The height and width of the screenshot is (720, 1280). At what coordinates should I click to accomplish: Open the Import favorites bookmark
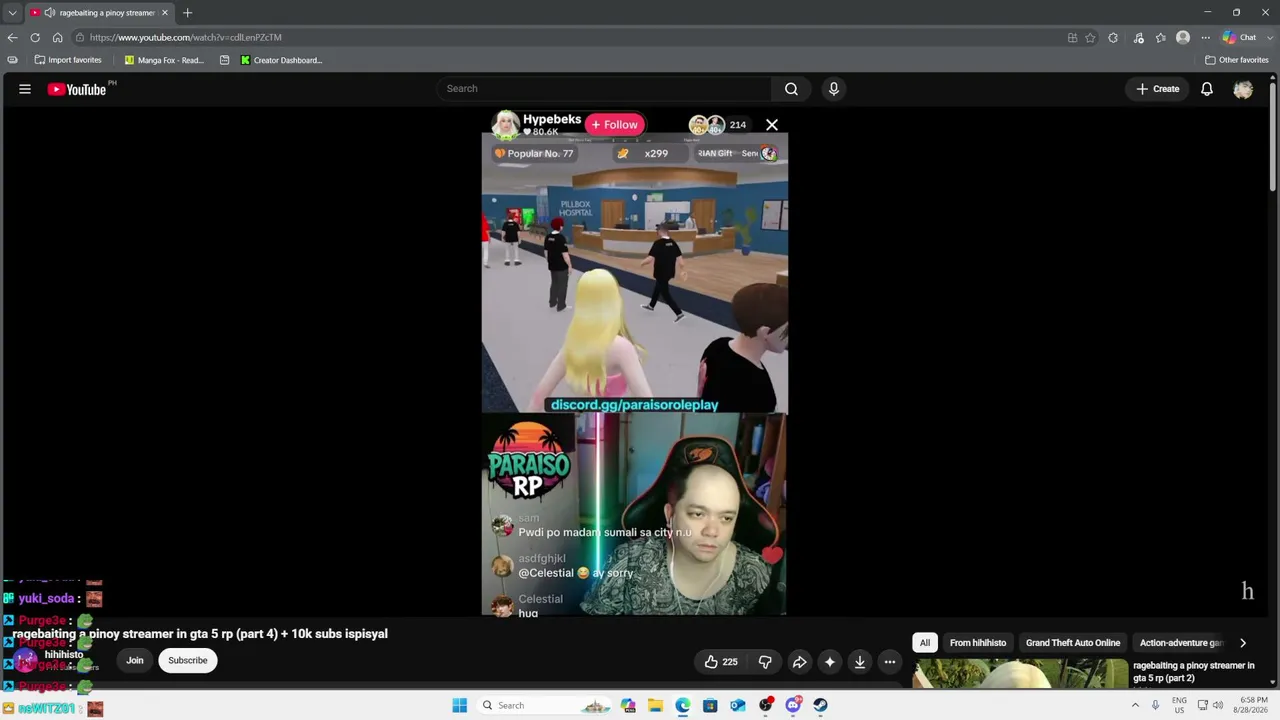click(68, 60)
